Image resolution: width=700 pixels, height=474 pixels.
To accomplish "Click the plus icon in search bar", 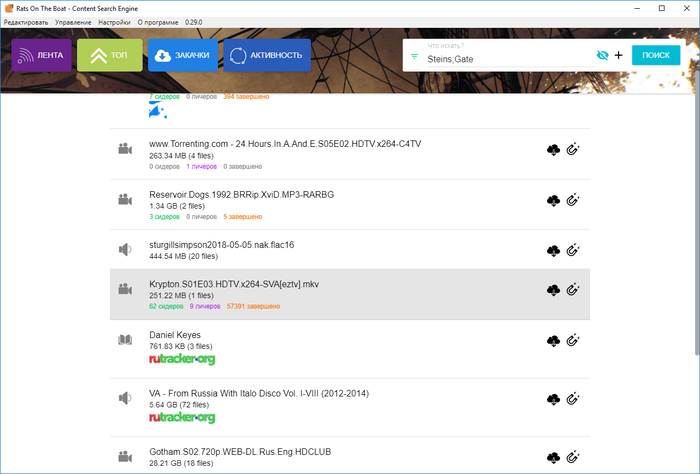I will click(618, 56).
